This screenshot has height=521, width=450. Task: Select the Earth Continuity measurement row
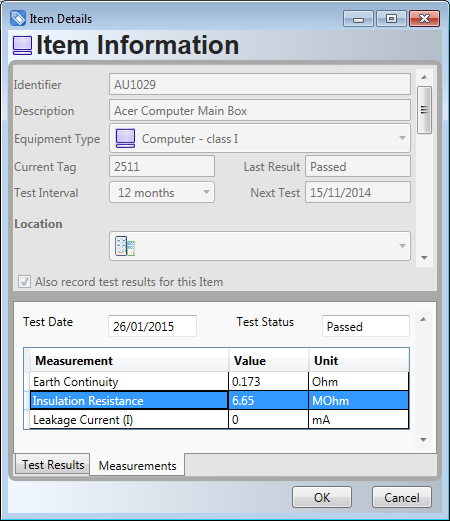click(x=219, y=381)
